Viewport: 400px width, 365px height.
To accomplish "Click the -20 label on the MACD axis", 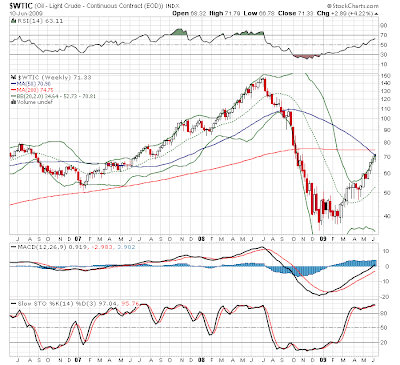I will point(384,297).
